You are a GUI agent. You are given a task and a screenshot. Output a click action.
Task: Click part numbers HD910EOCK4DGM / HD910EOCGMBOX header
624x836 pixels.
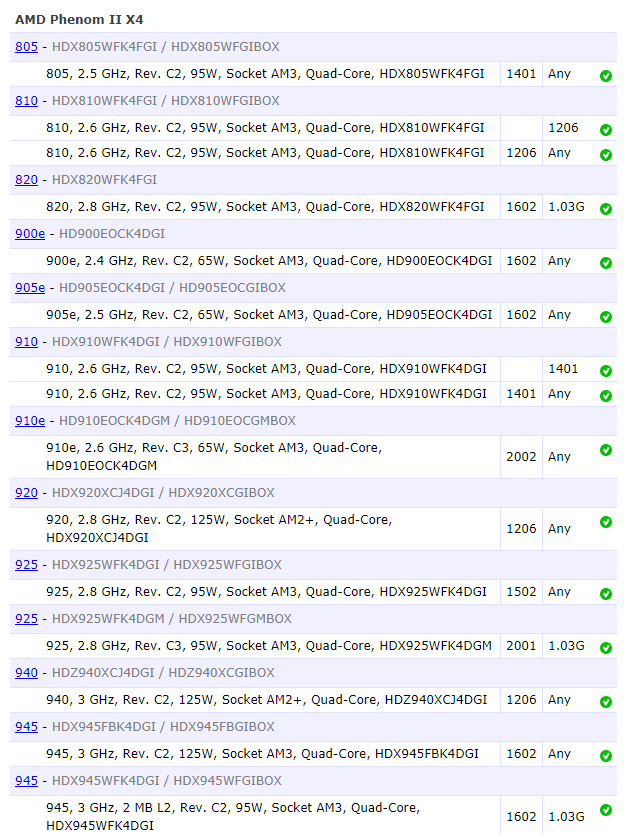point(177,421)
